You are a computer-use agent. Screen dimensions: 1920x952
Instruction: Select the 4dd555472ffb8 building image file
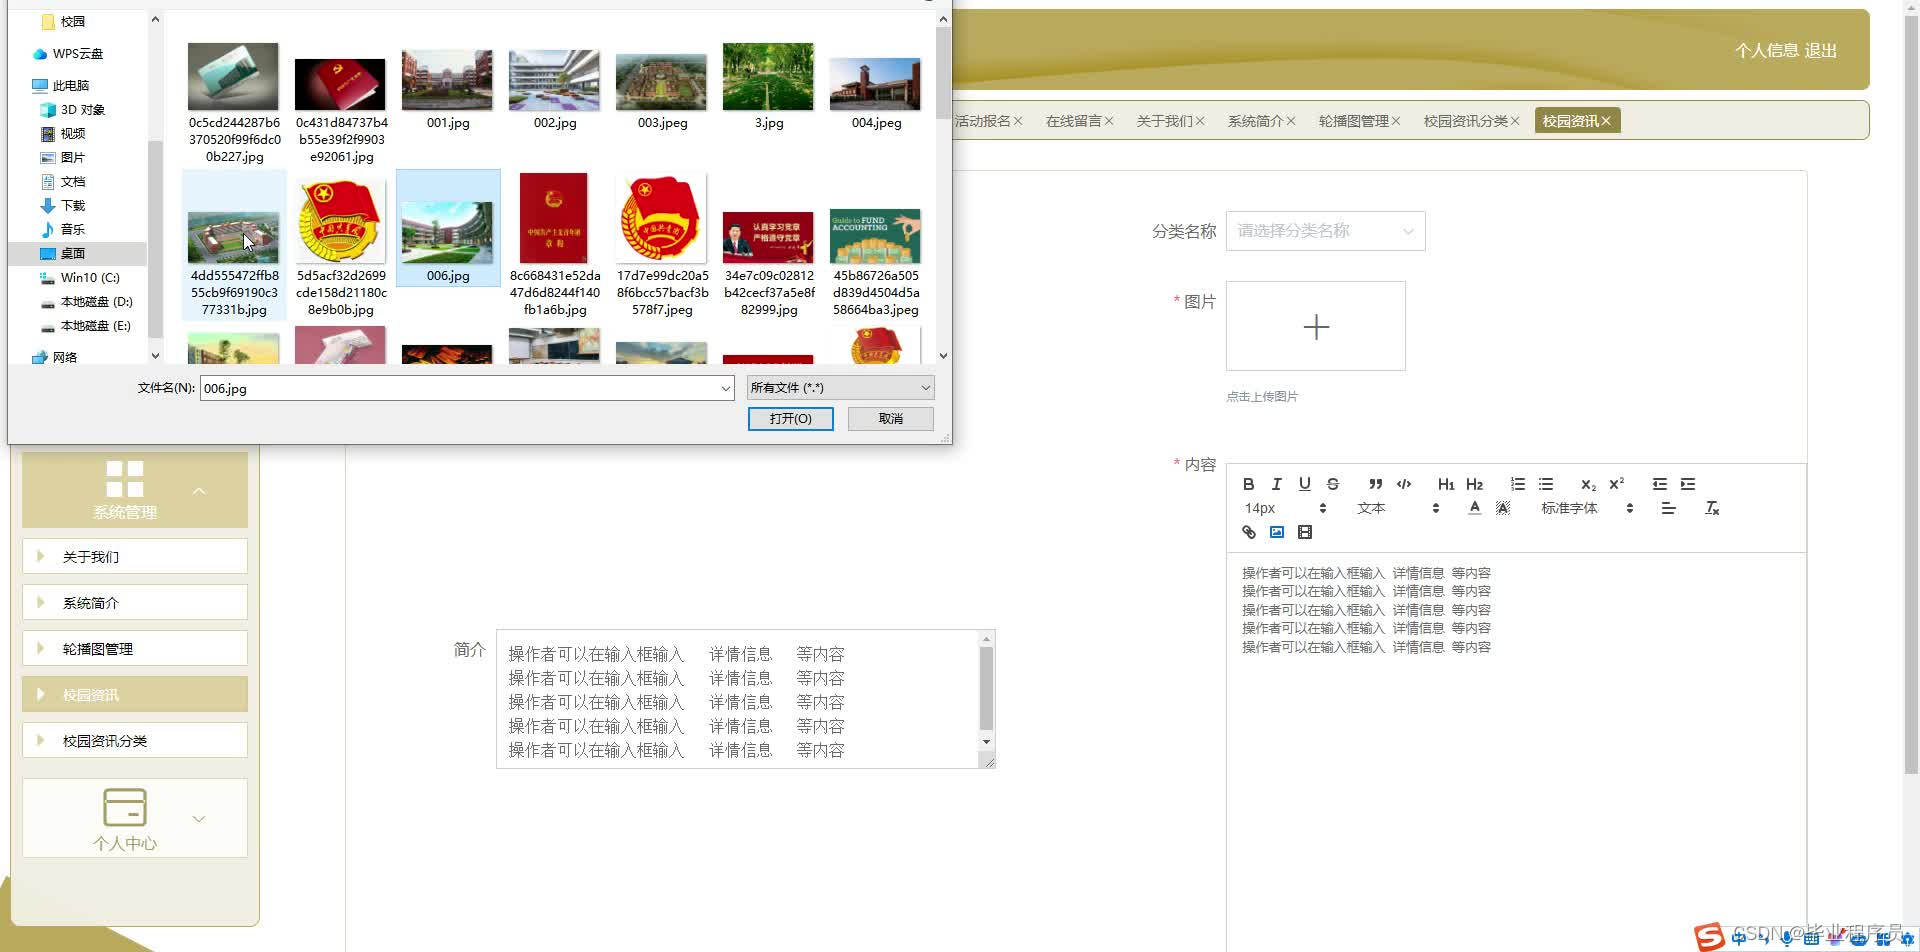[234, 246]
